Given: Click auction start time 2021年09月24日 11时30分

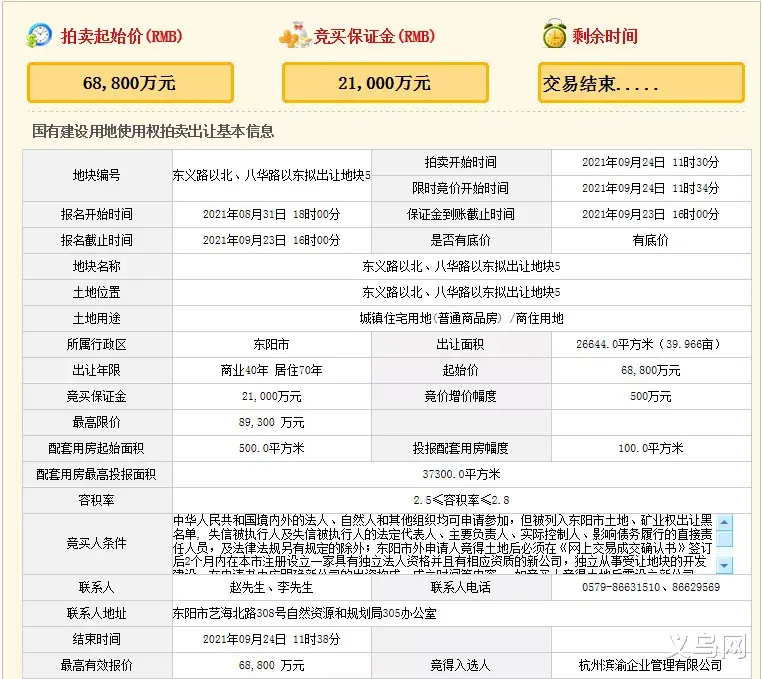Looking at the screenshot, I should [x=651, y=162].
